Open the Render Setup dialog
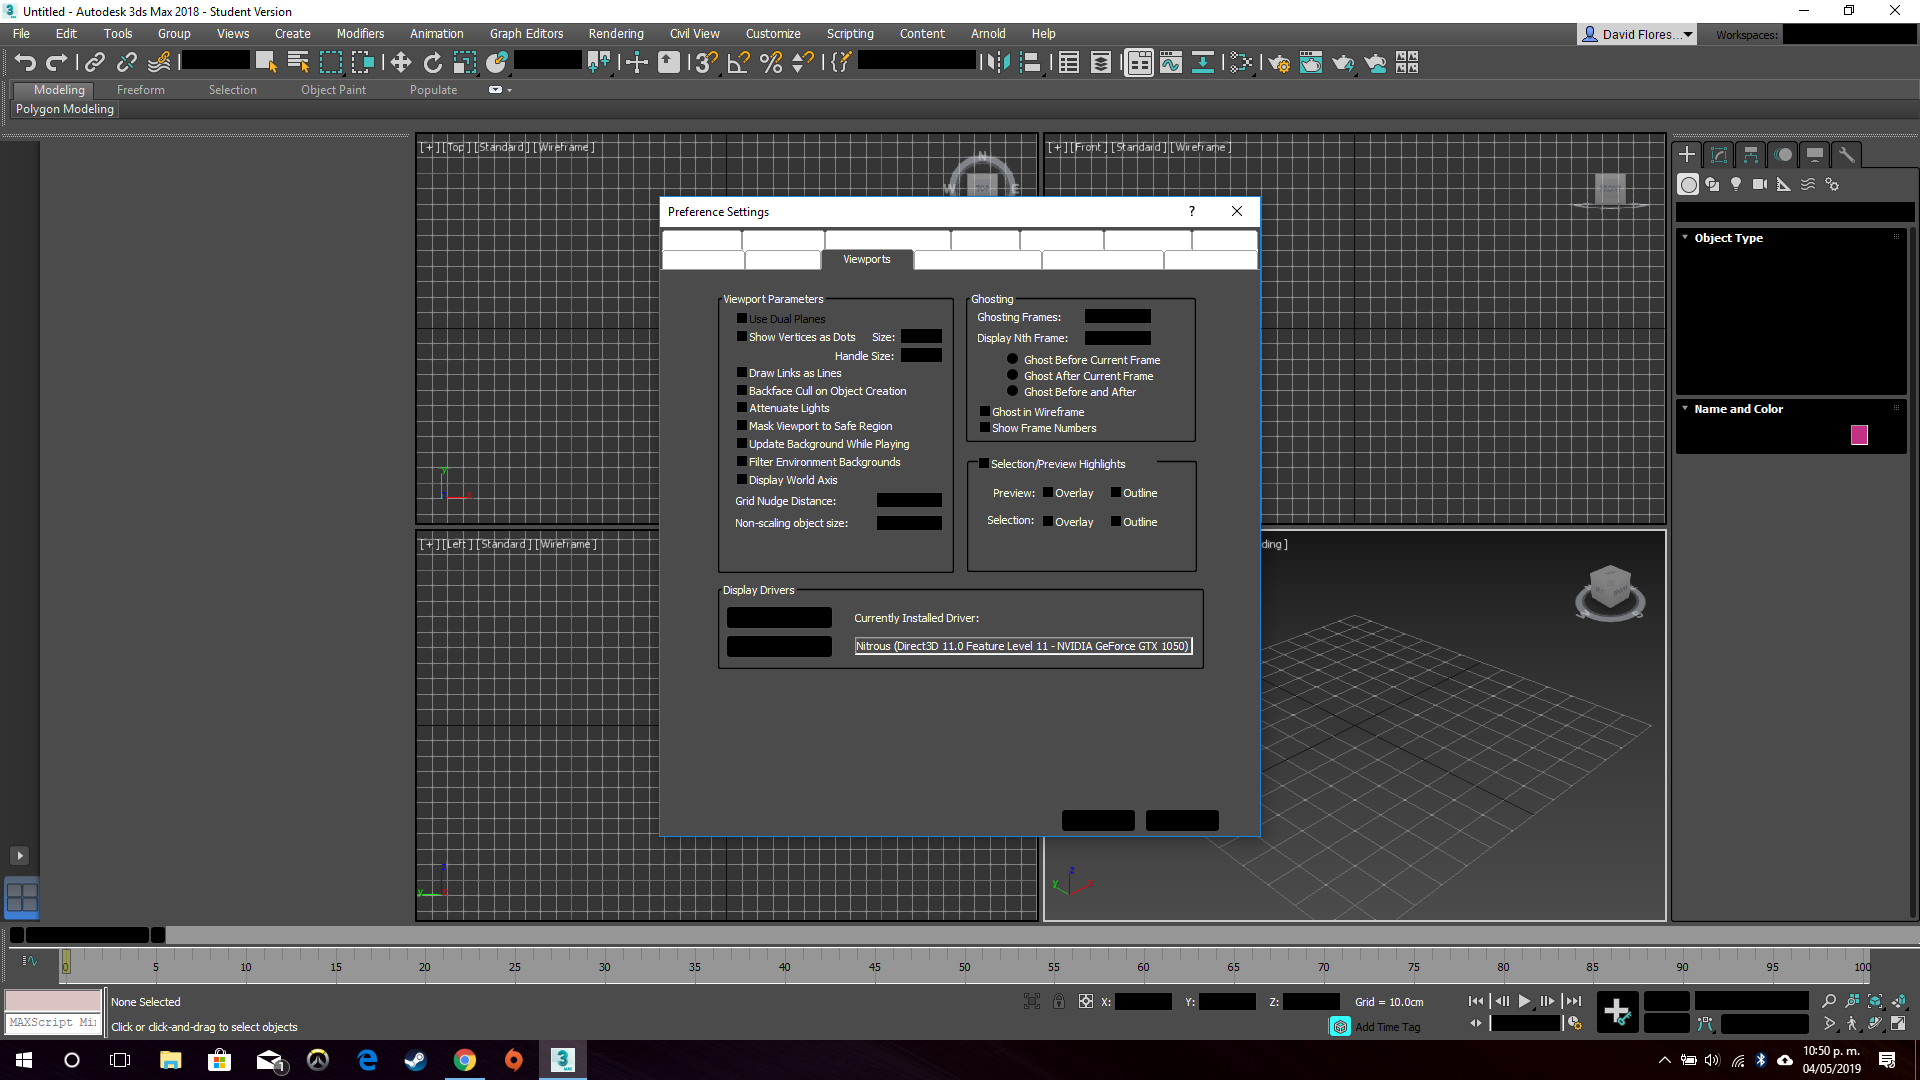The width and height of the screenshot is (1920, 1080). [1279, 62]
